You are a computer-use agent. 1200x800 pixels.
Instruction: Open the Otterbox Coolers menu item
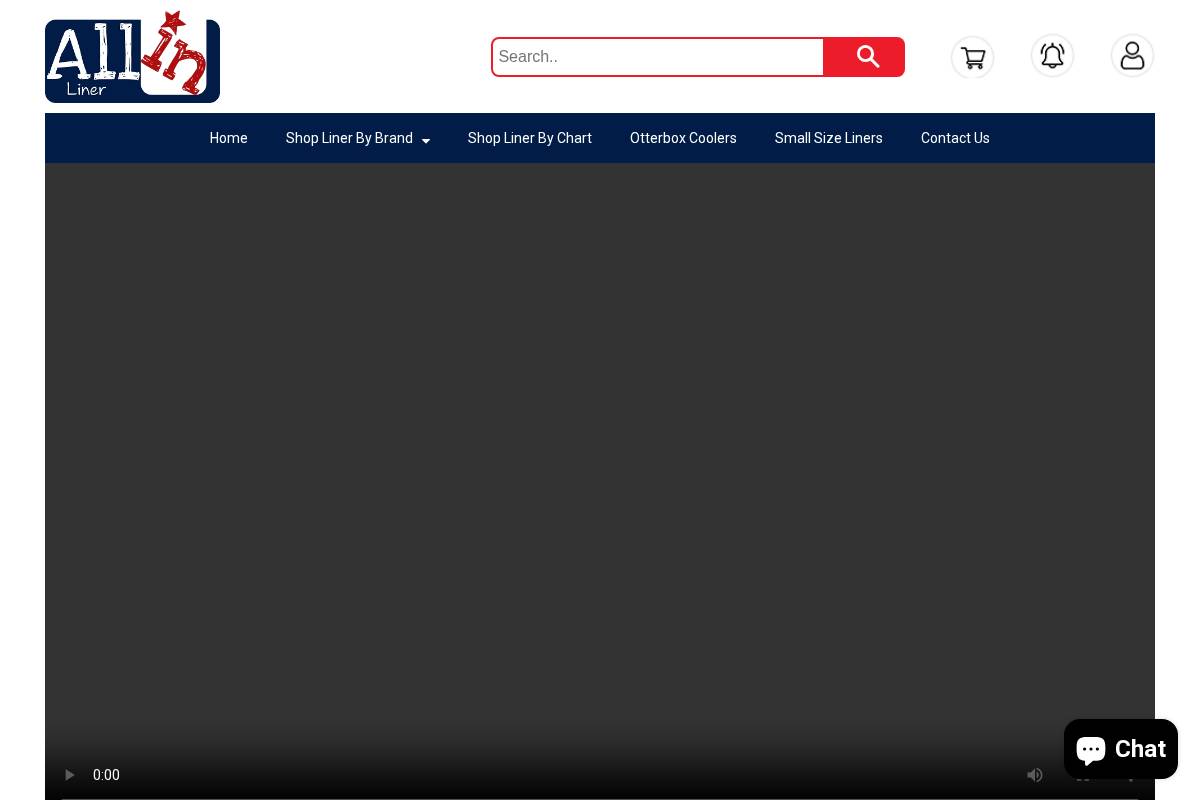683,138
